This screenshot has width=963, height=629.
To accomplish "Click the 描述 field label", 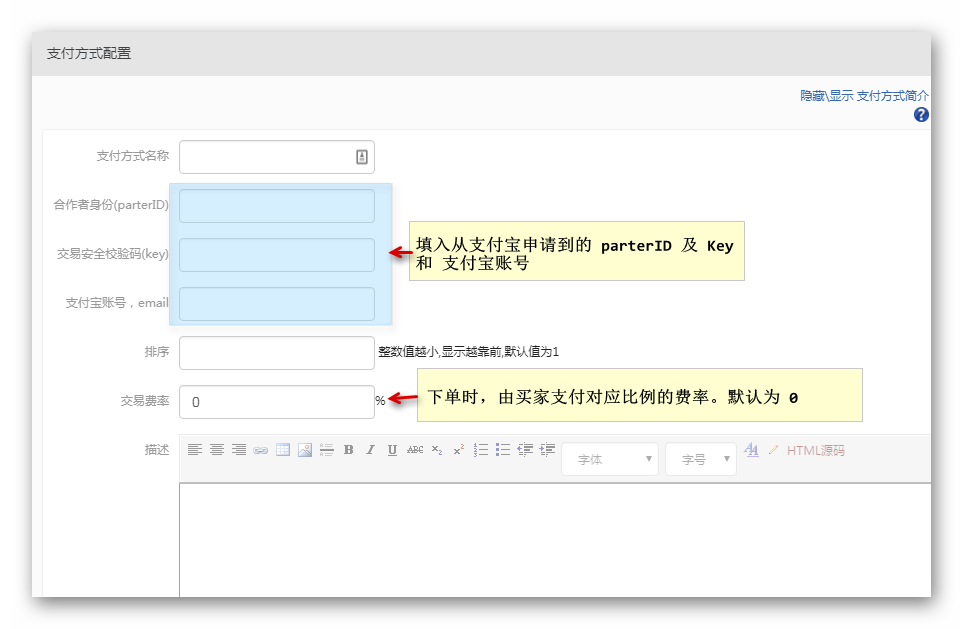I will [x=157, y=450].
